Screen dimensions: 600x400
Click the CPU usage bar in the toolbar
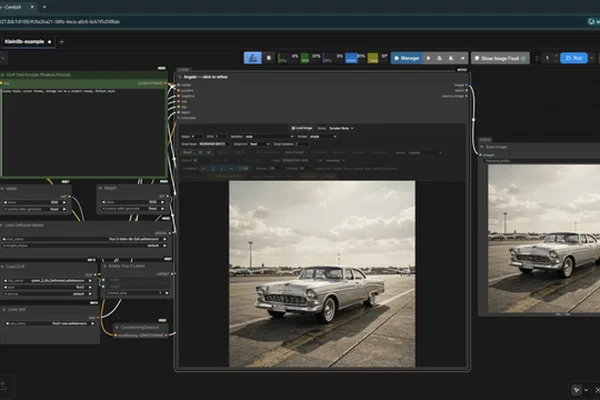point(288,58)
